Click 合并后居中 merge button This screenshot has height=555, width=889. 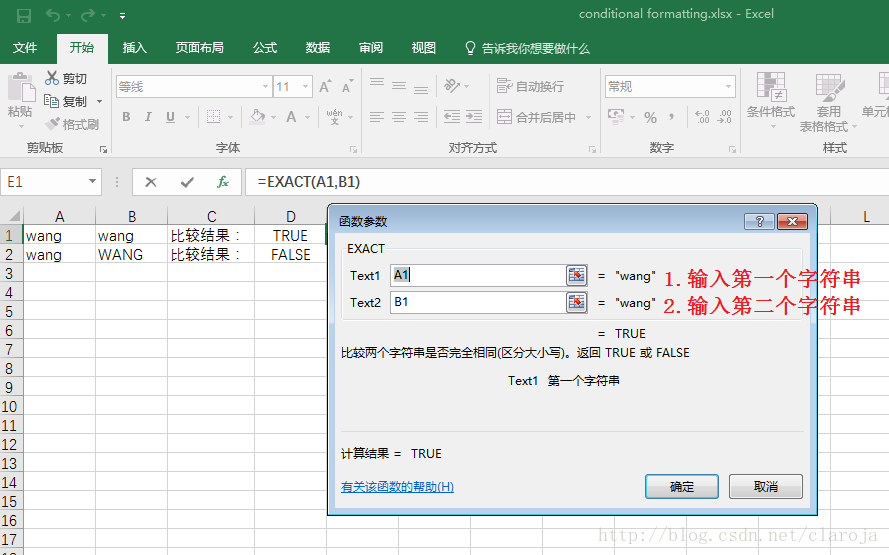[x=536, y=117]
